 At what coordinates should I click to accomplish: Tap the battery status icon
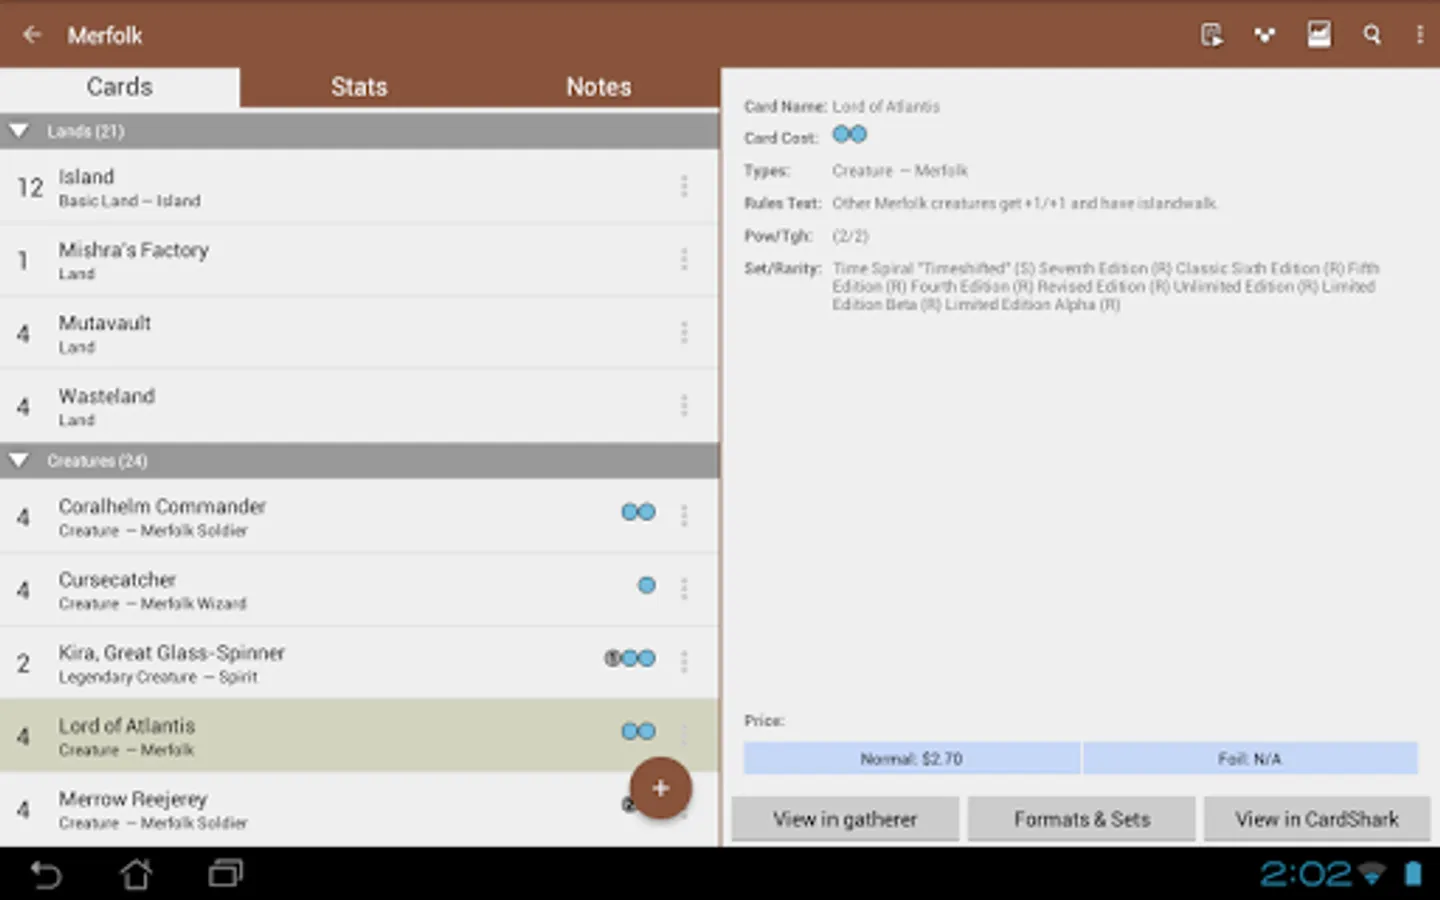(x=1413, y=874)
